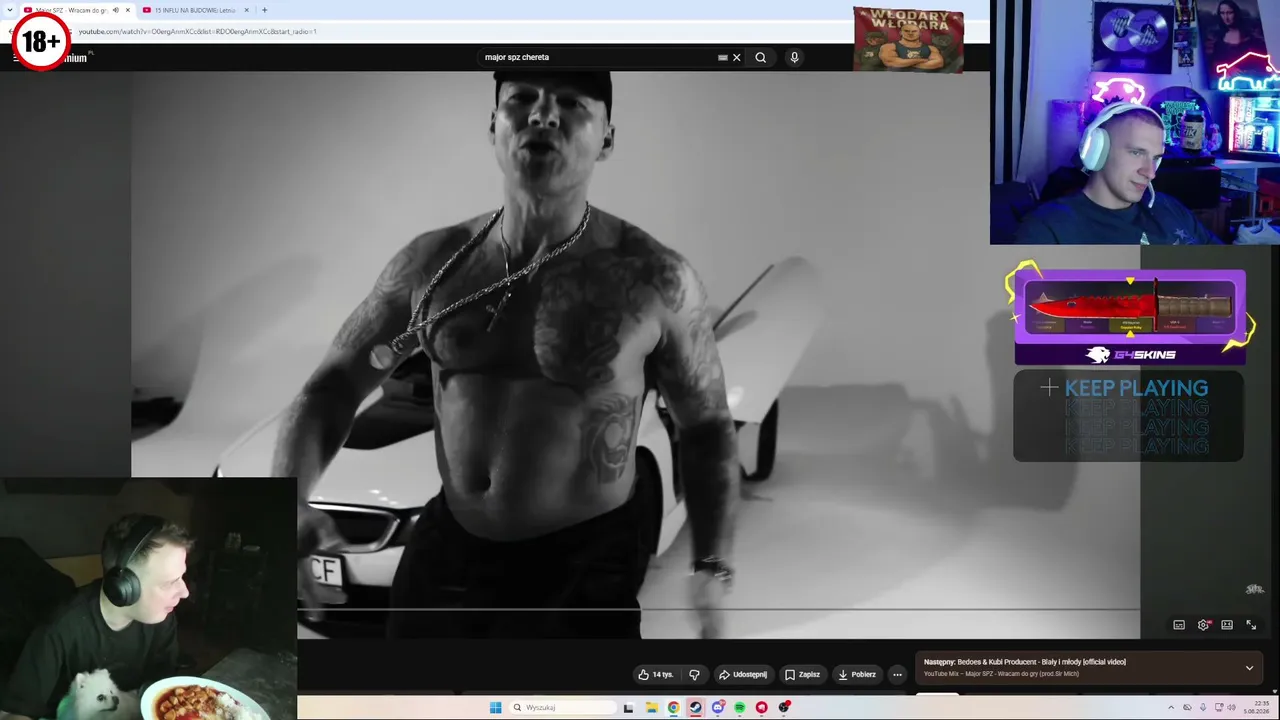Screen dimensions: 1280x720
Task: Clear the YouTube search box text
Action: tap(737, 57)
